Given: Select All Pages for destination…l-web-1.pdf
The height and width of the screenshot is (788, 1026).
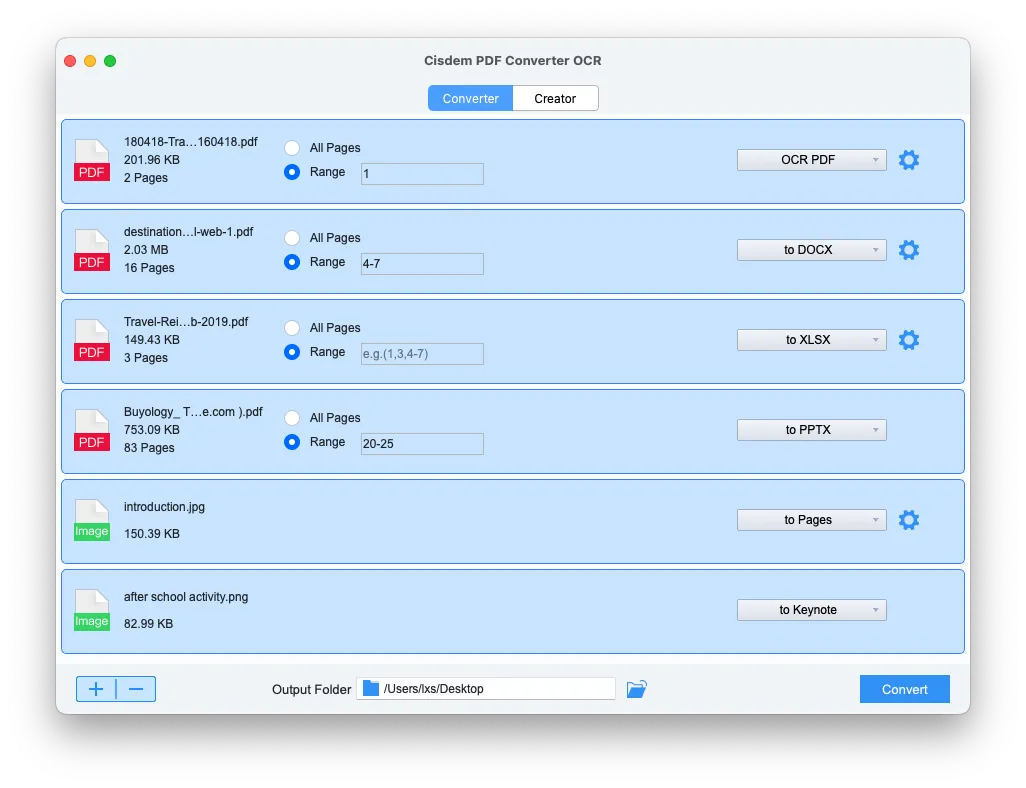Looking at the screenshot, I should pos(292,238).
